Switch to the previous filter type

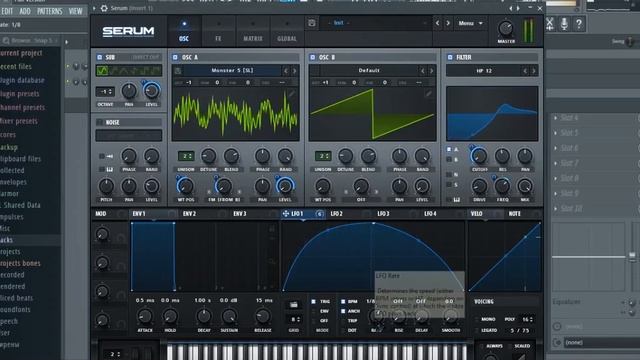[x=525, y=71]
